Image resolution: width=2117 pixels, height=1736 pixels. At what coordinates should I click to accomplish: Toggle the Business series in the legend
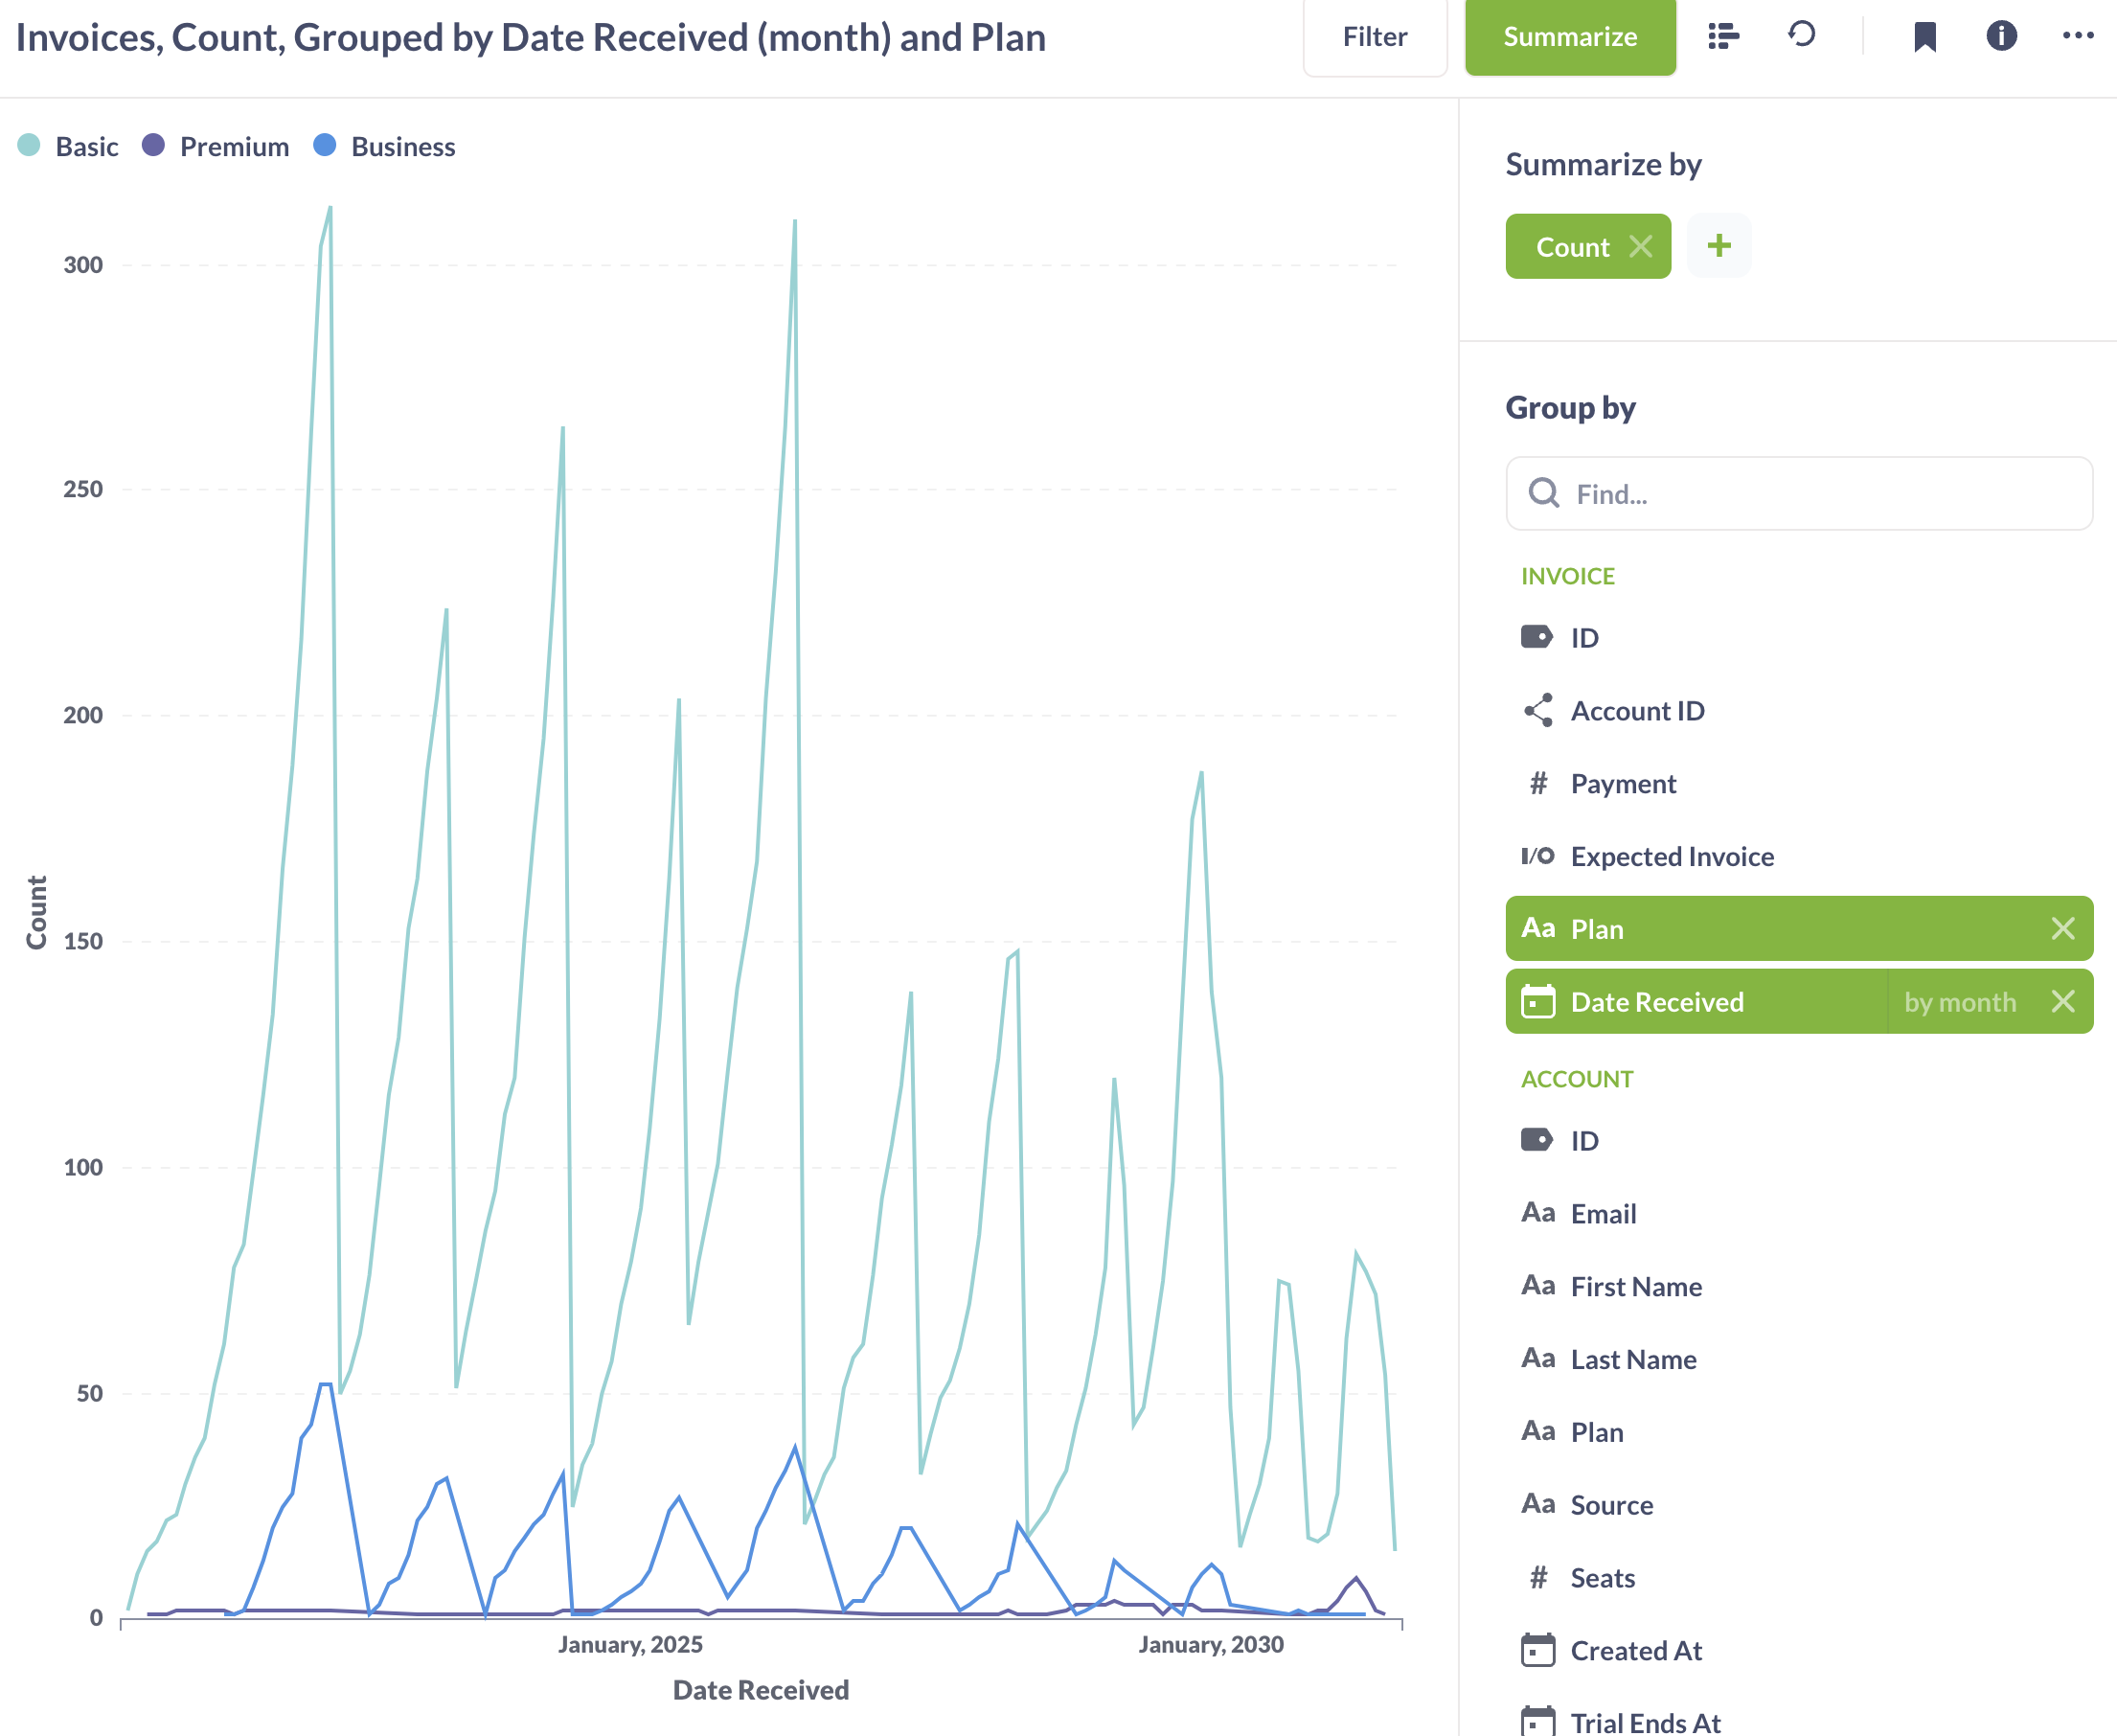tap(385, 146)
